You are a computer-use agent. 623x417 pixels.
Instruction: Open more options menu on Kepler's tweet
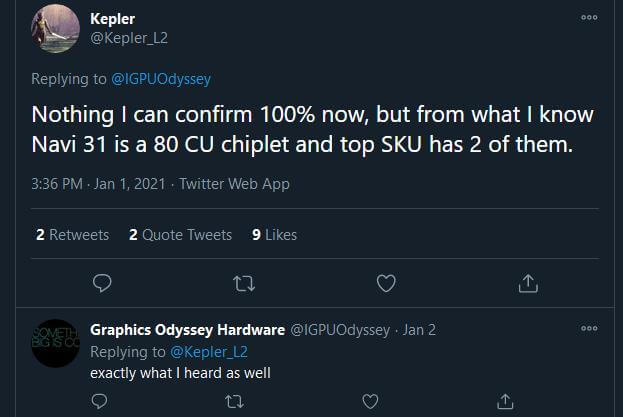coord(589,17)
